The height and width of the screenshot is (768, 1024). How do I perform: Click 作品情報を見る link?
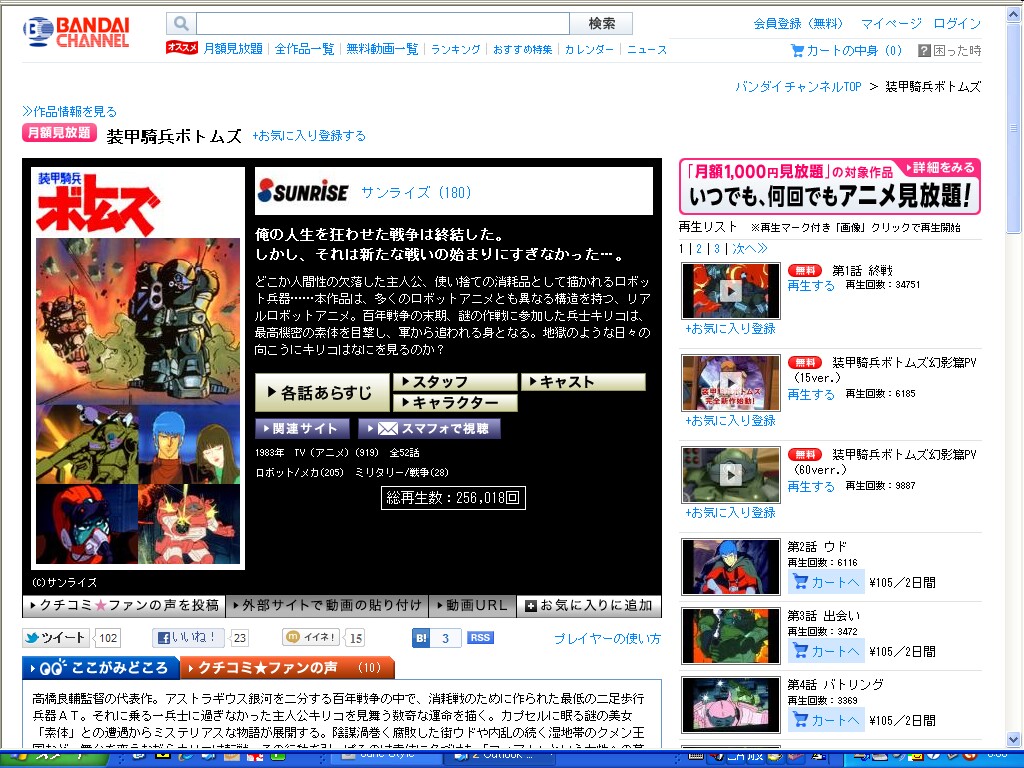pyautogui.click(x=69, y=111)
